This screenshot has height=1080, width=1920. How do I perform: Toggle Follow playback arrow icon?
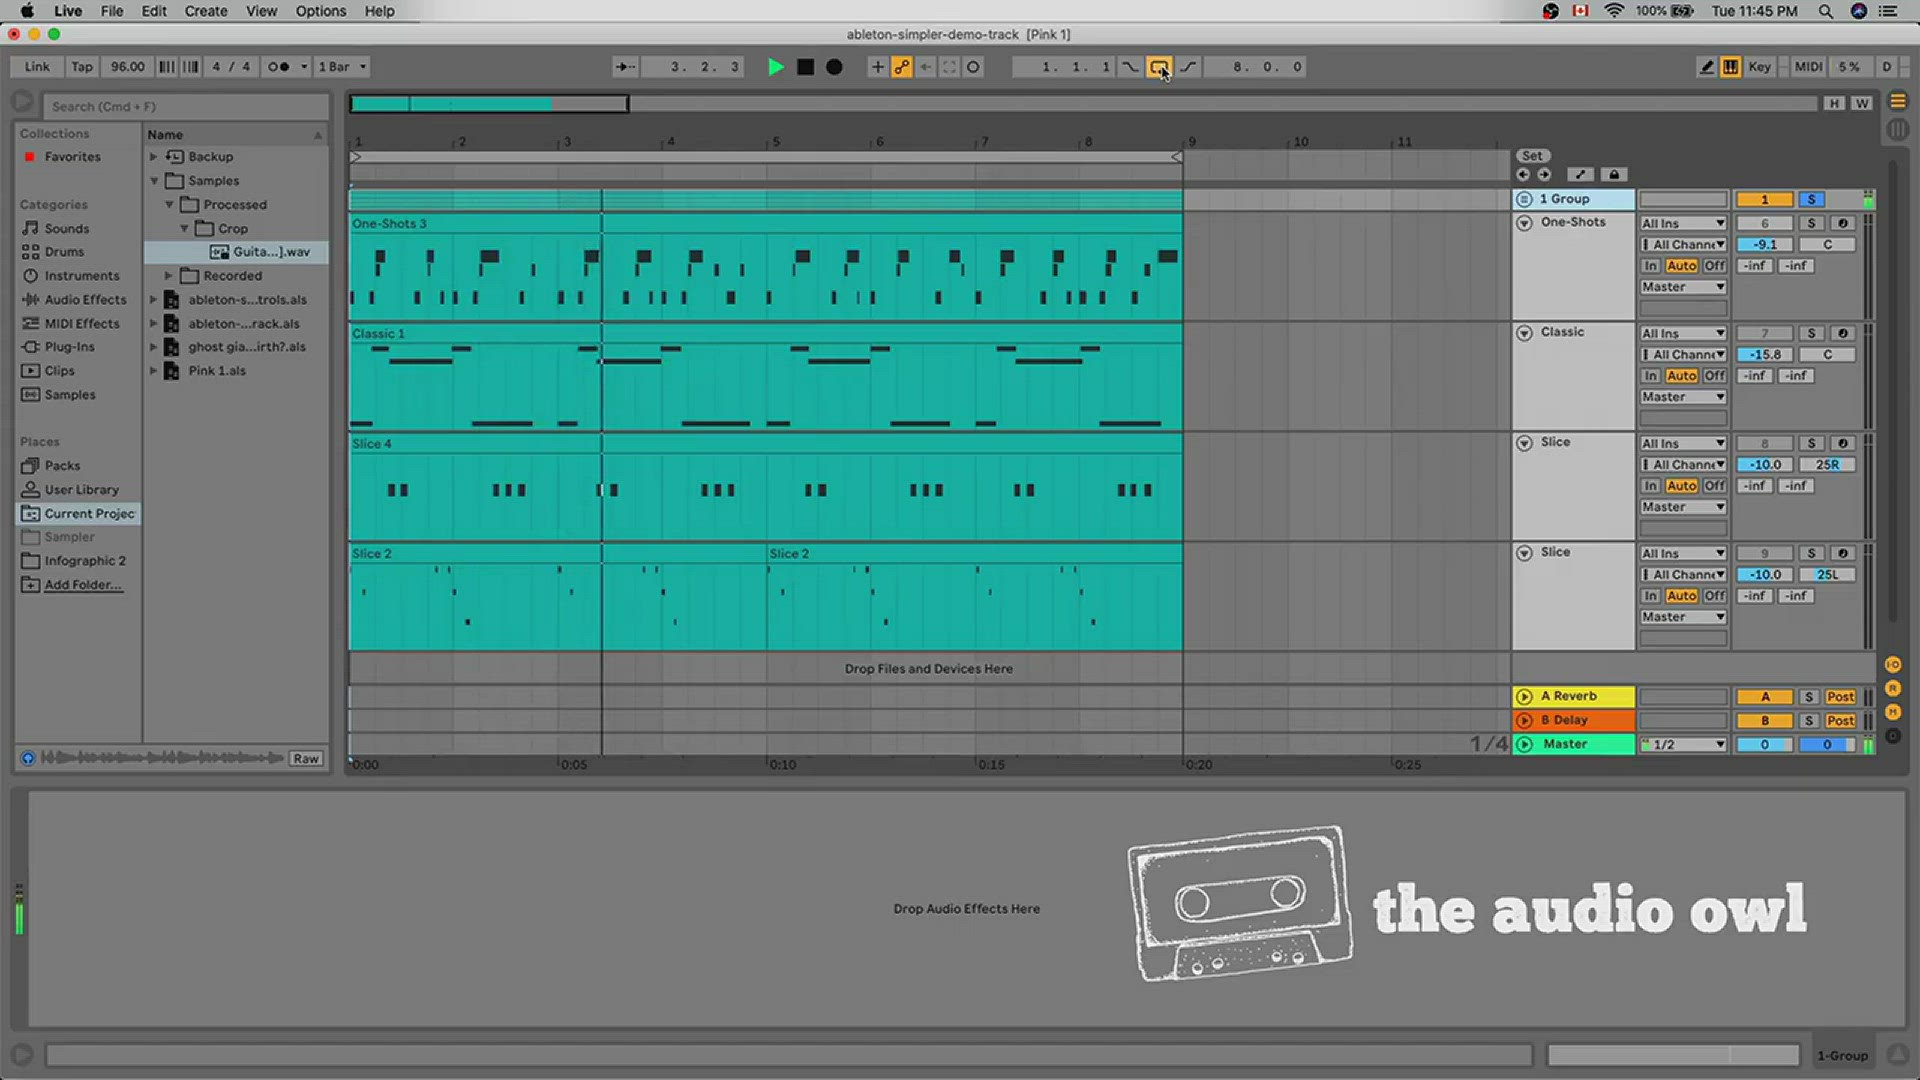pyautogui.click(x=624, y=67)
